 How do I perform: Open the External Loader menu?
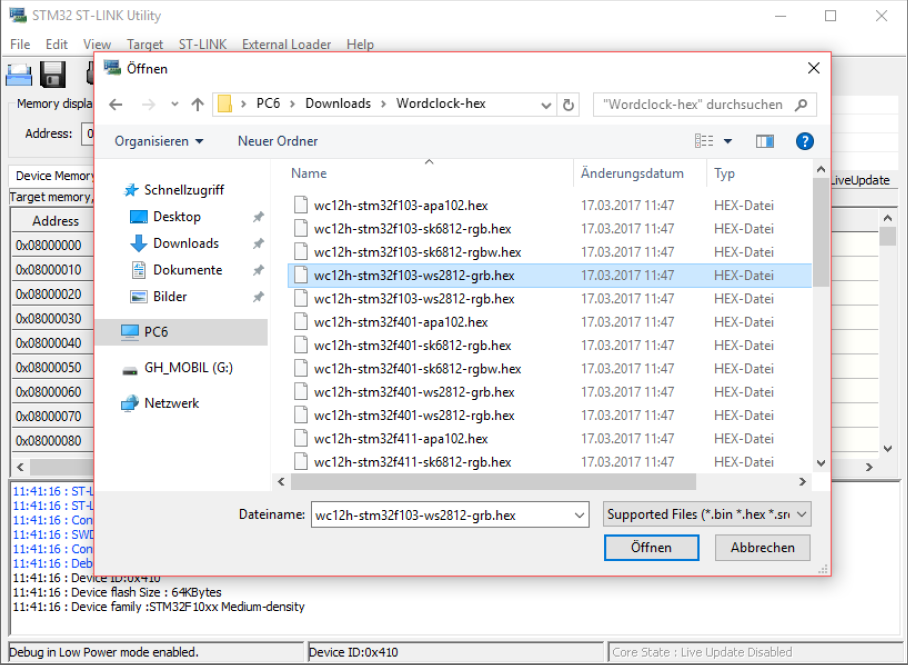point(286,44)
